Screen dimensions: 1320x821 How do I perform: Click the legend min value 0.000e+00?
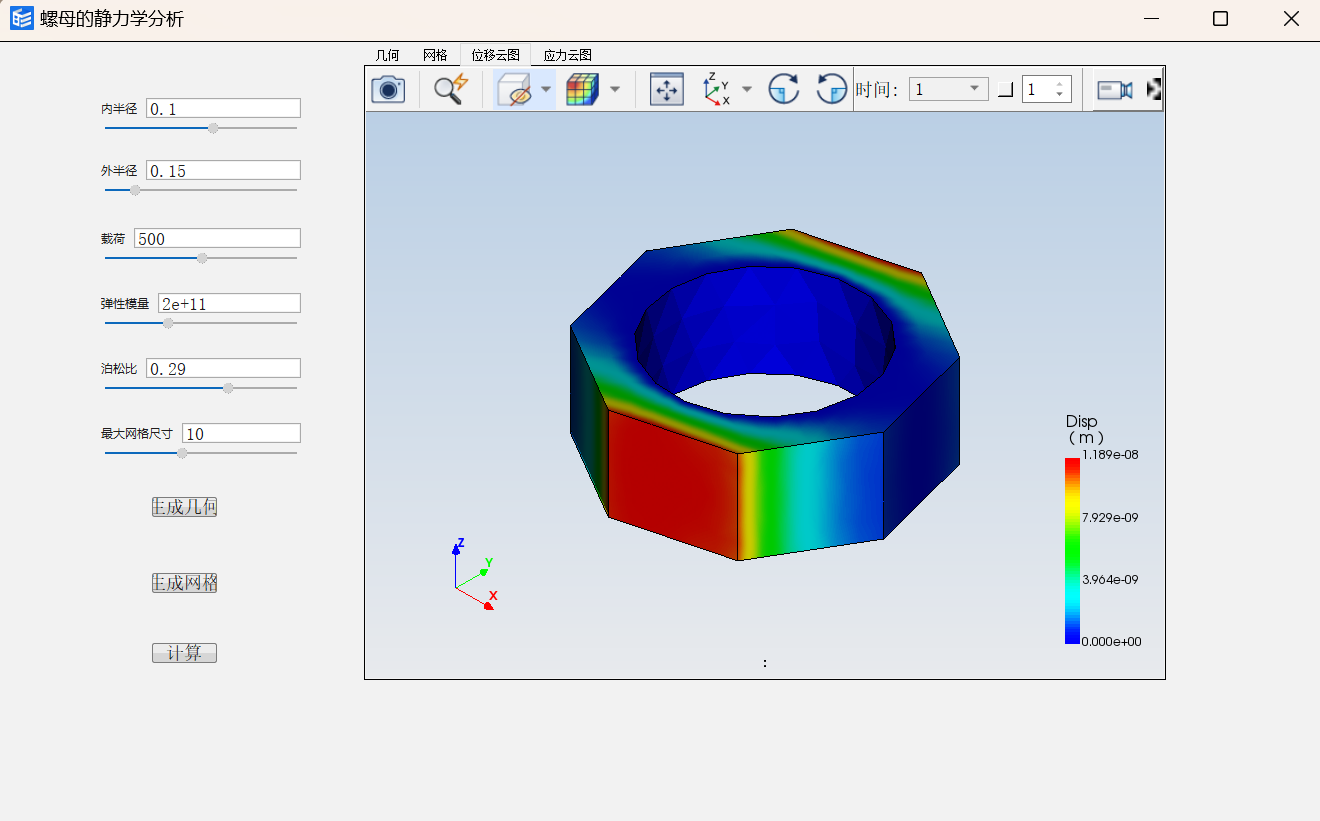(x=1111, y=642)
